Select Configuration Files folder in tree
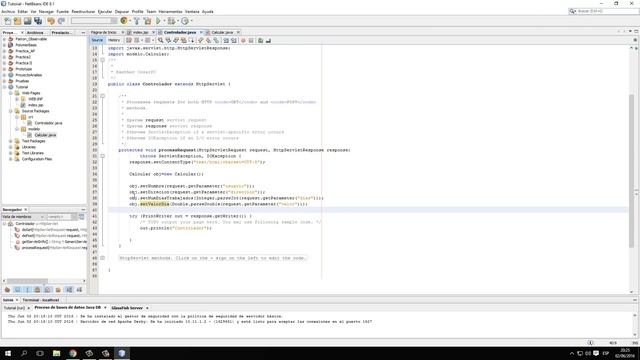Screen dimensions: 640x360 (x=37, y=159)
